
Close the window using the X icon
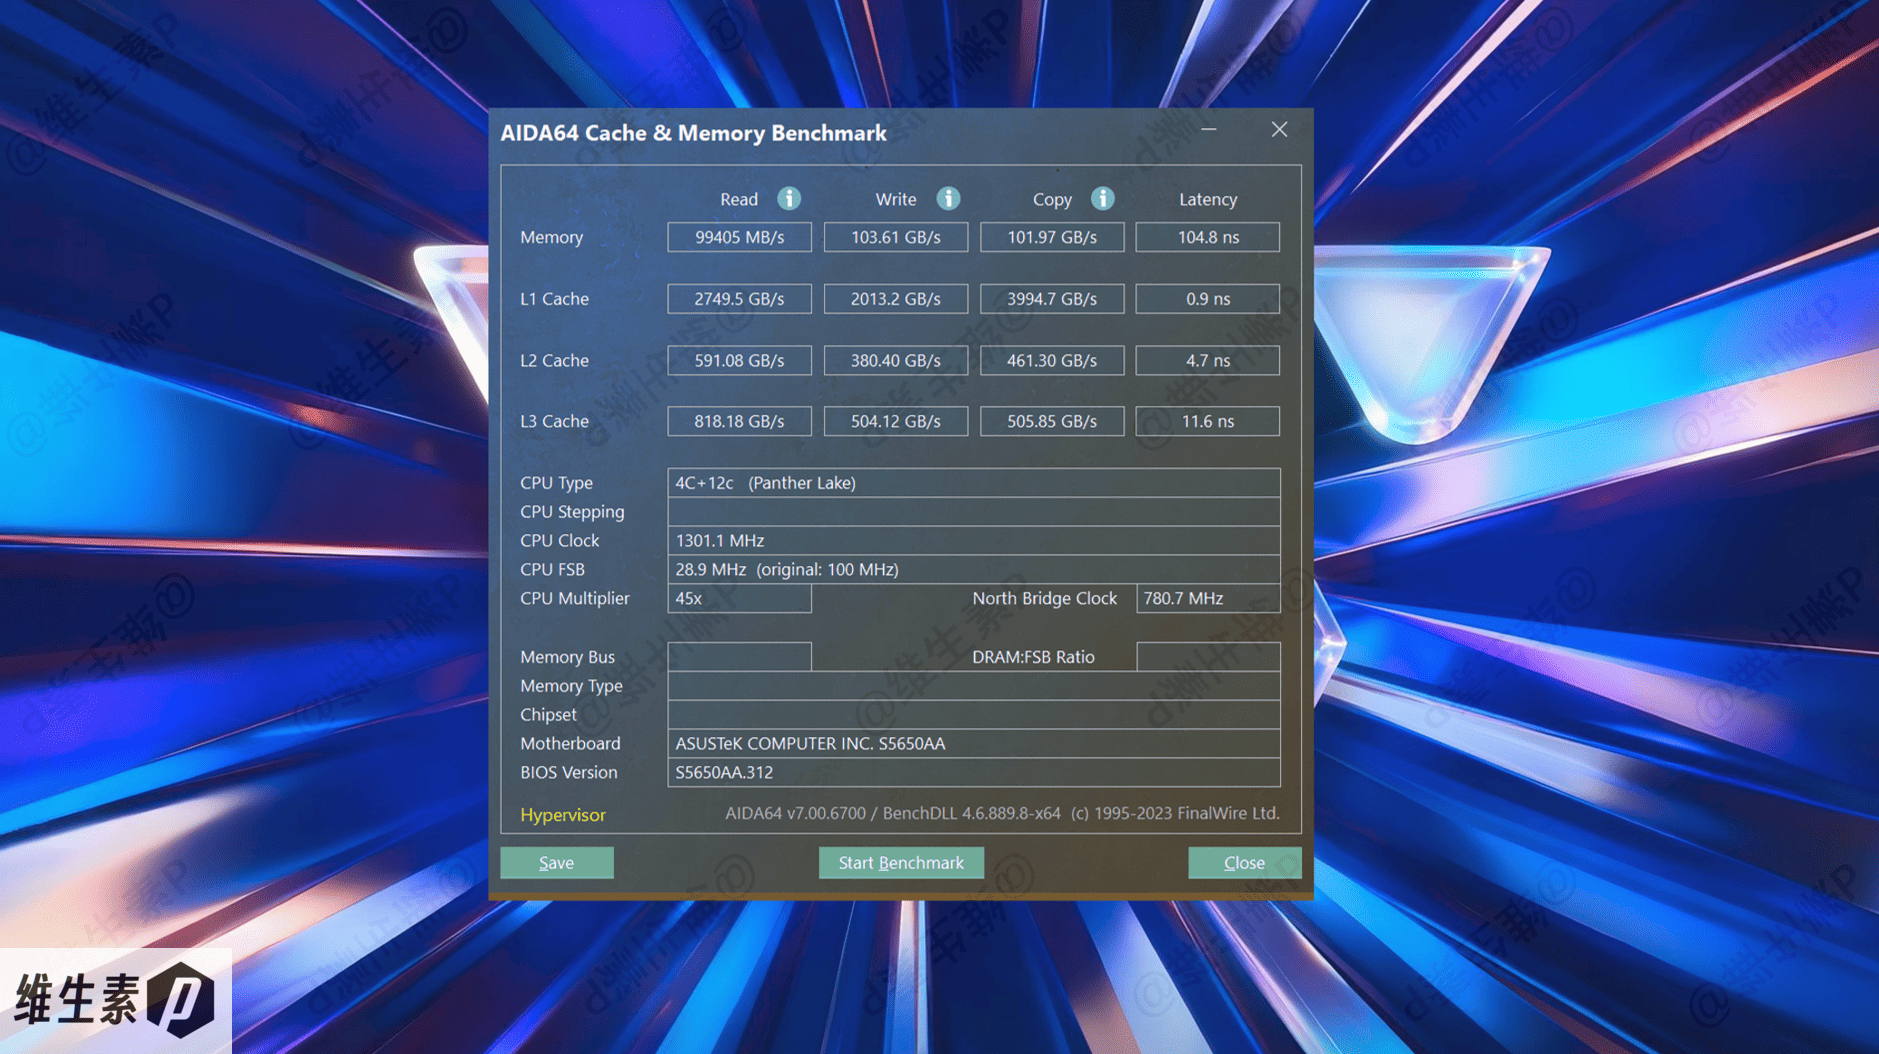coord(1279,130)
